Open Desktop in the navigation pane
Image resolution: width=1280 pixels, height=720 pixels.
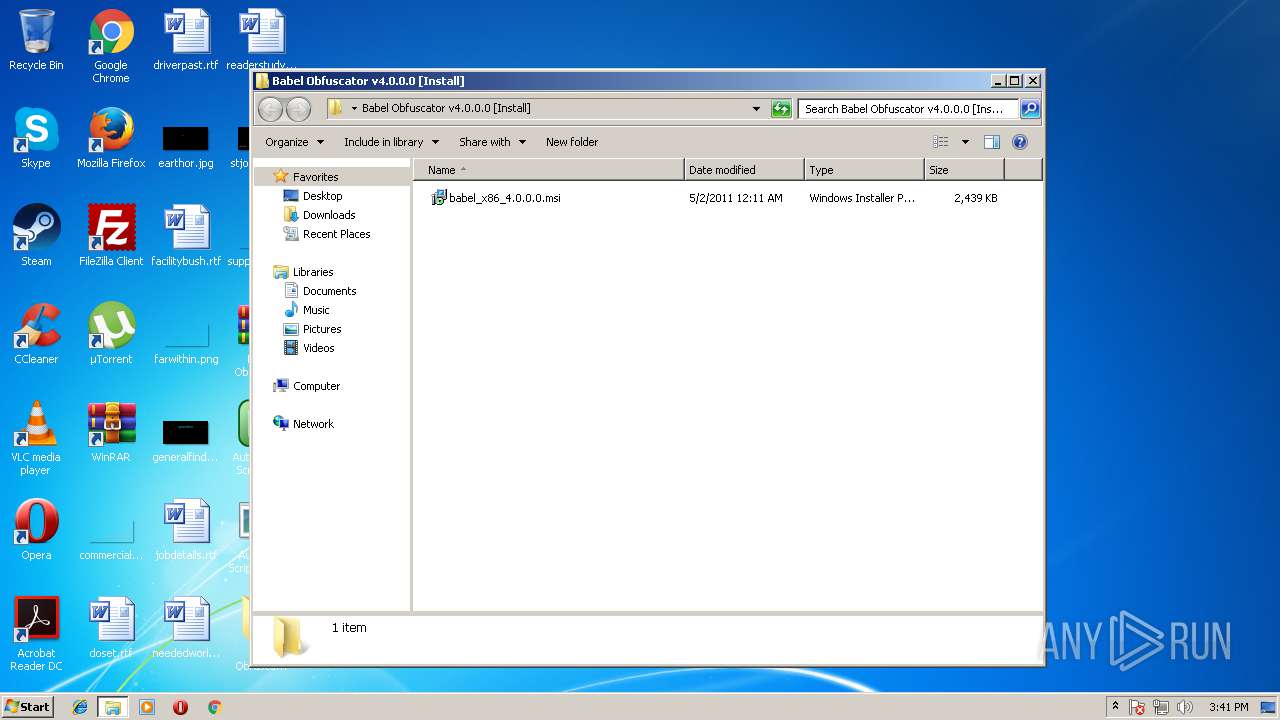point(322,196)
